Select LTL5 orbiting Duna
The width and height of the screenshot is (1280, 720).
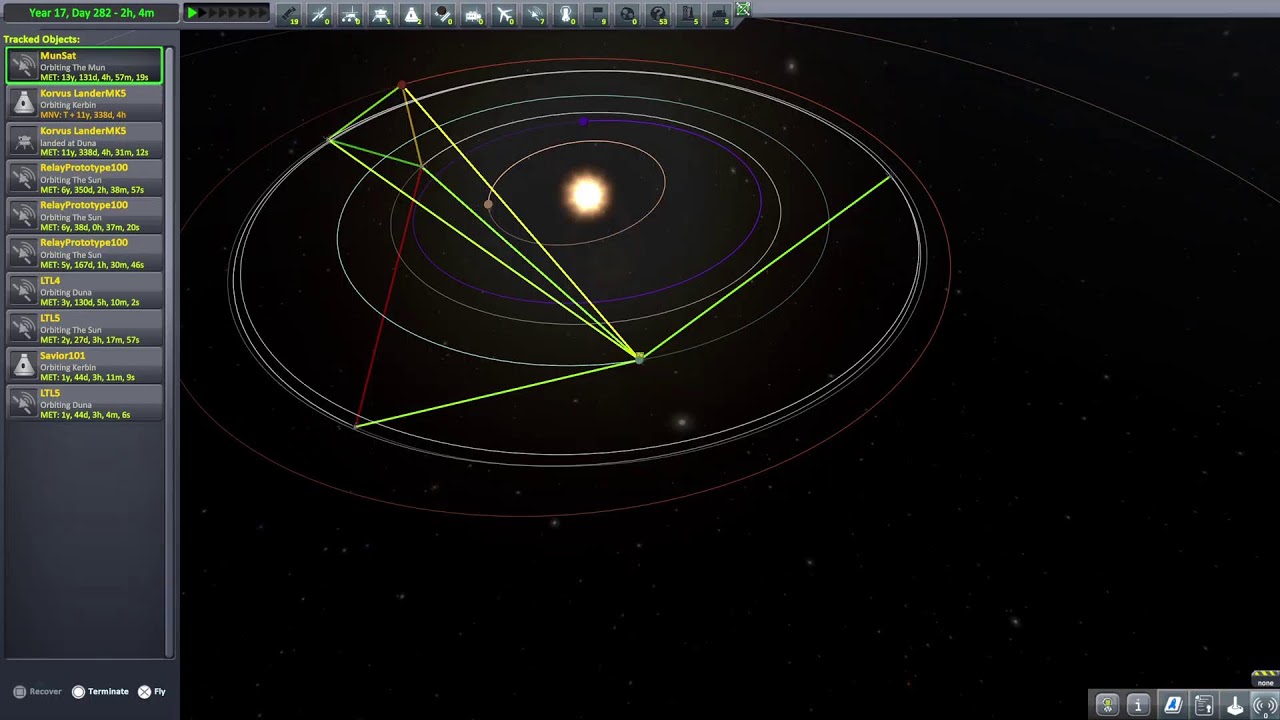coord(84,403)
